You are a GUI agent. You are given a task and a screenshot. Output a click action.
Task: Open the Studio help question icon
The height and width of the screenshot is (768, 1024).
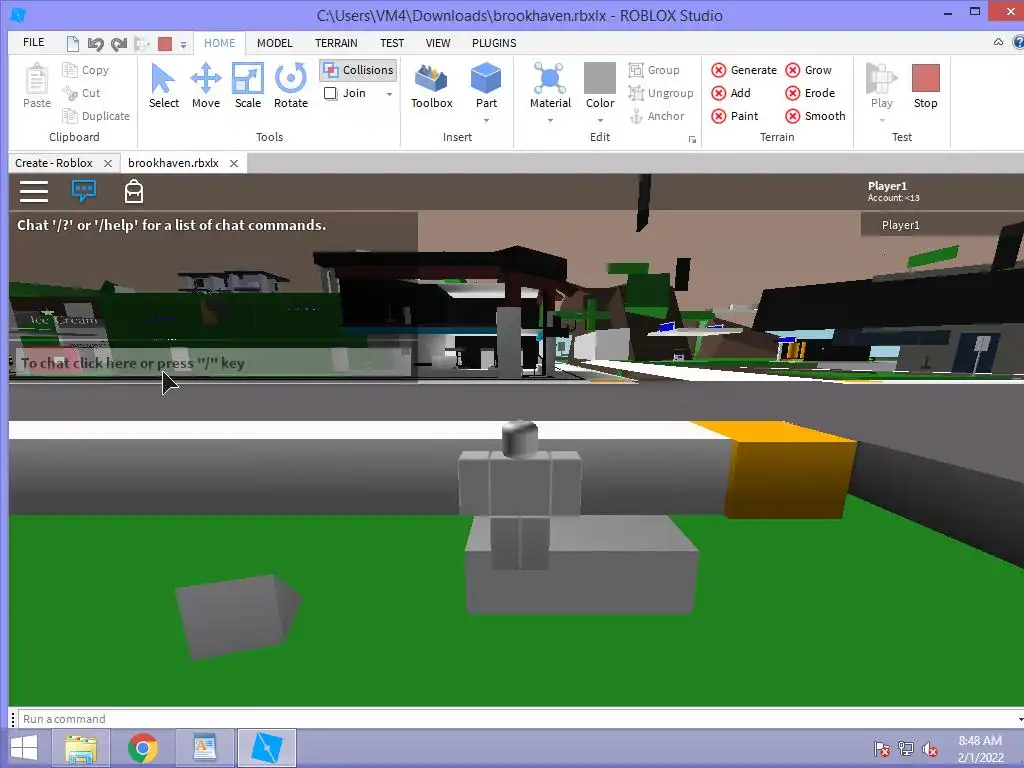tap(1018, 42)
